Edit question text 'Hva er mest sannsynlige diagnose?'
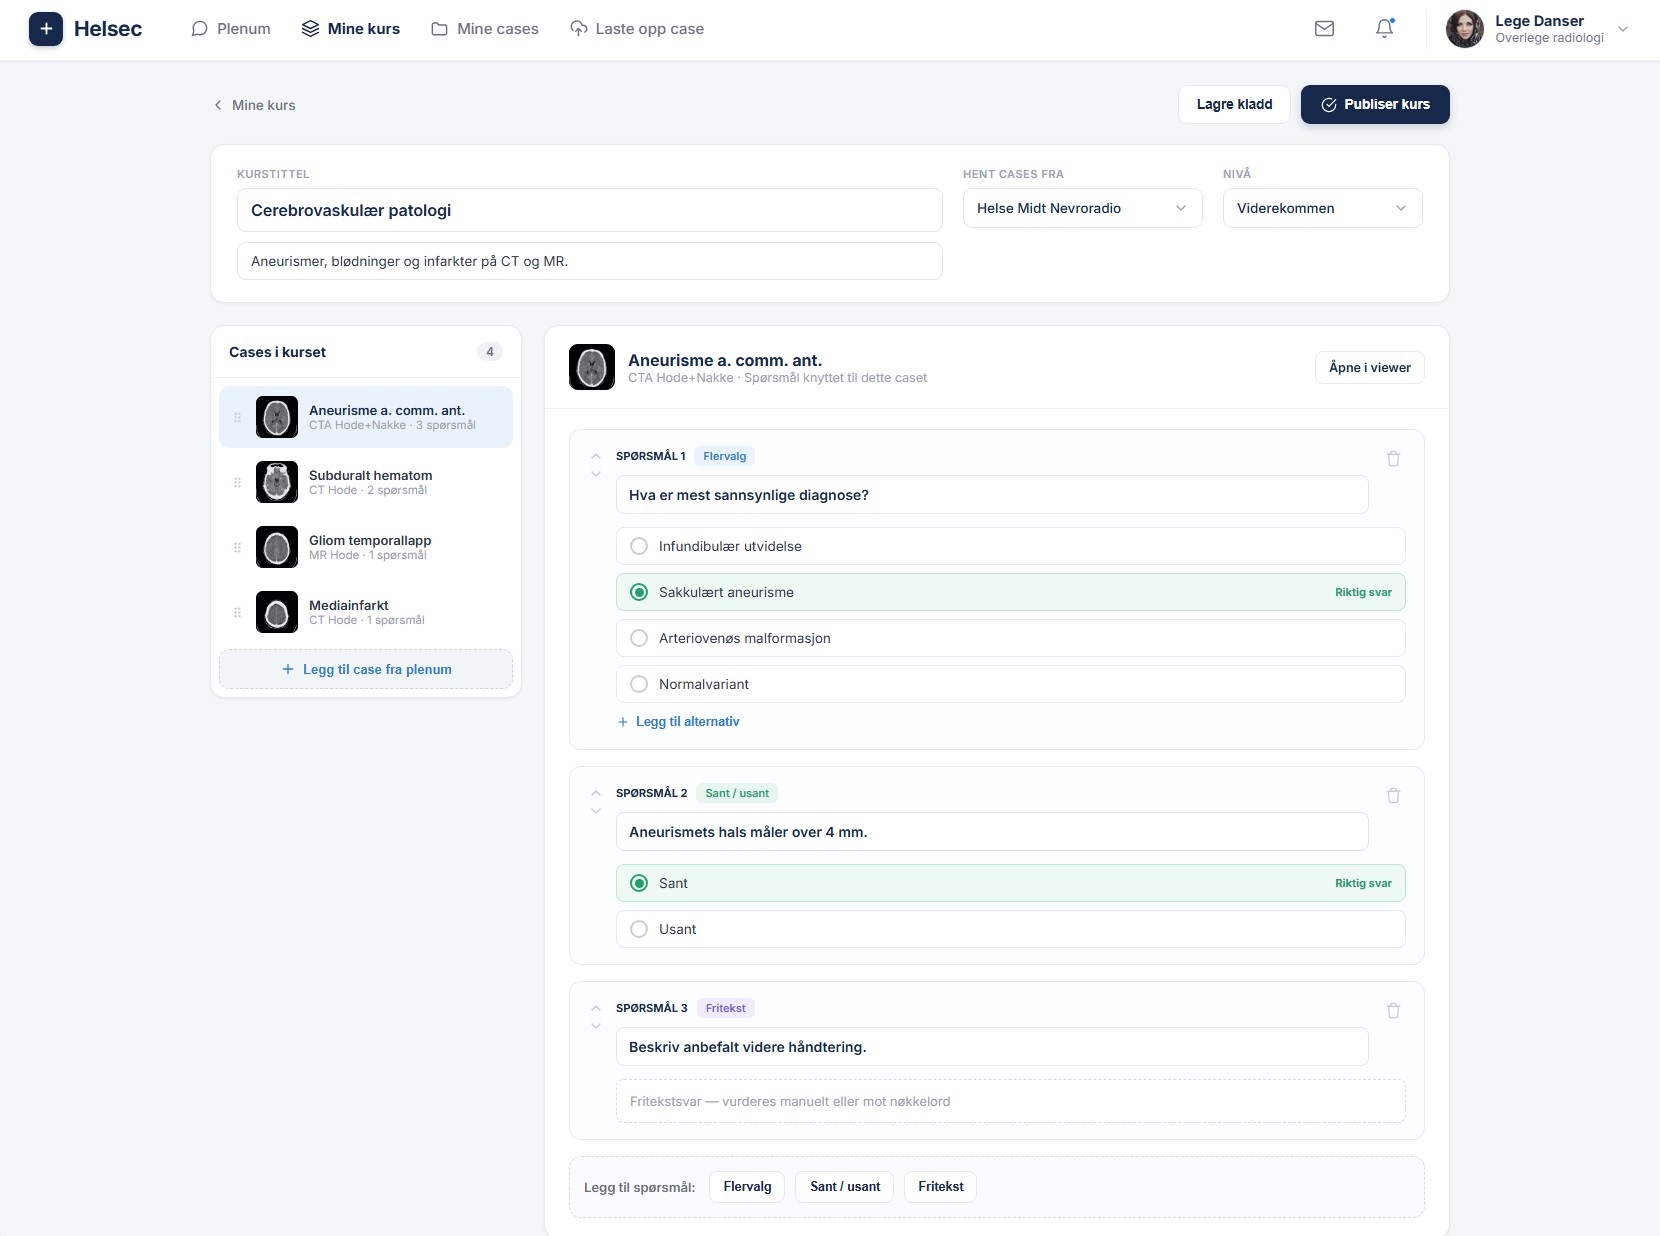The image size is (1660, 1236). [992, 495]
